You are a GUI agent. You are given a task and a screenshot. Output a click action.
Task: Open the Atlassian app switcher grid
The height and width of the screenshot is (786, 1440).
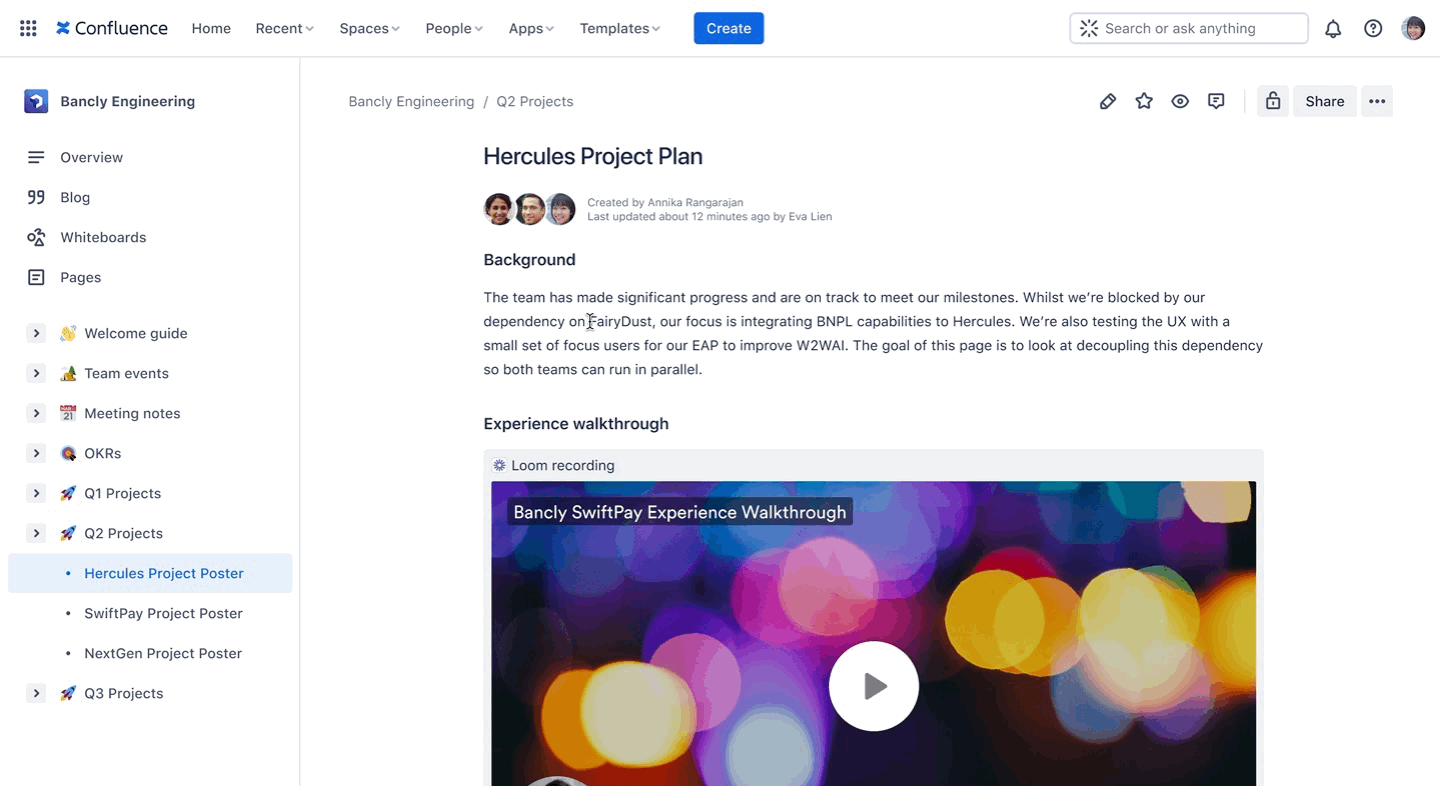(27, 28)
